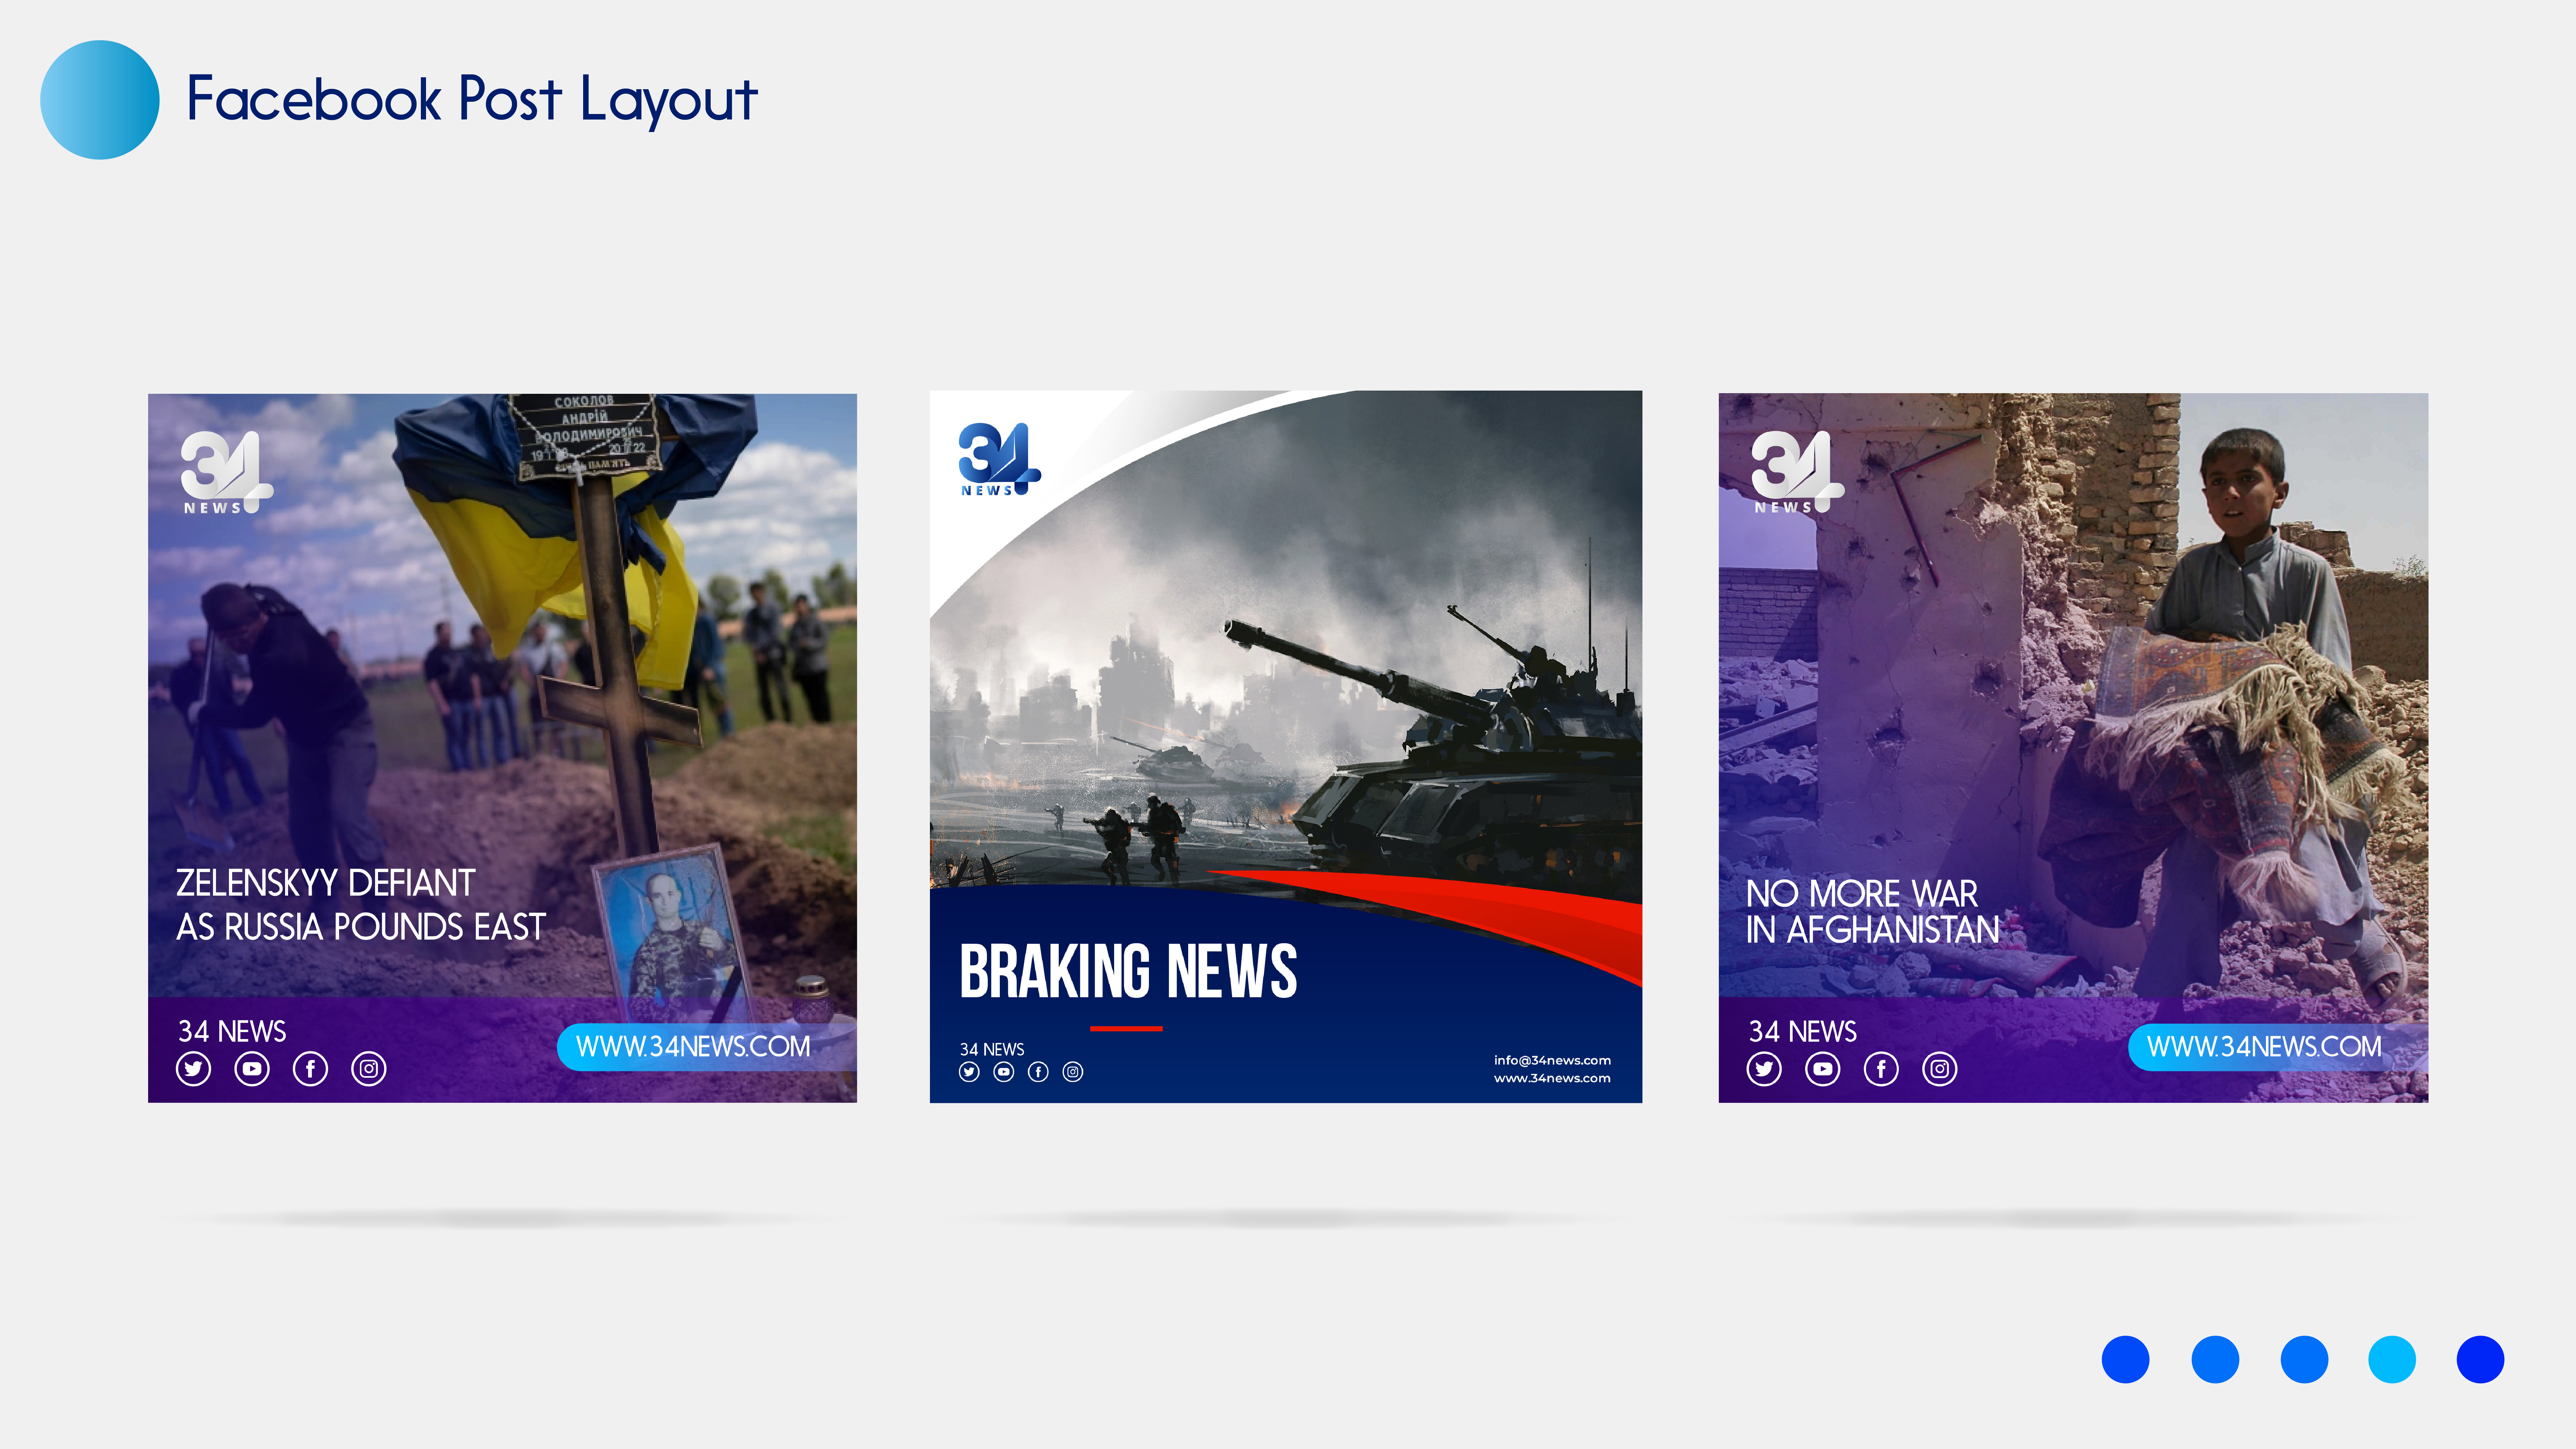This screenshot has width=2576, height=1449.
Task: Click Twitter icon on Zelenskyy post
Action: [193, 1069]
